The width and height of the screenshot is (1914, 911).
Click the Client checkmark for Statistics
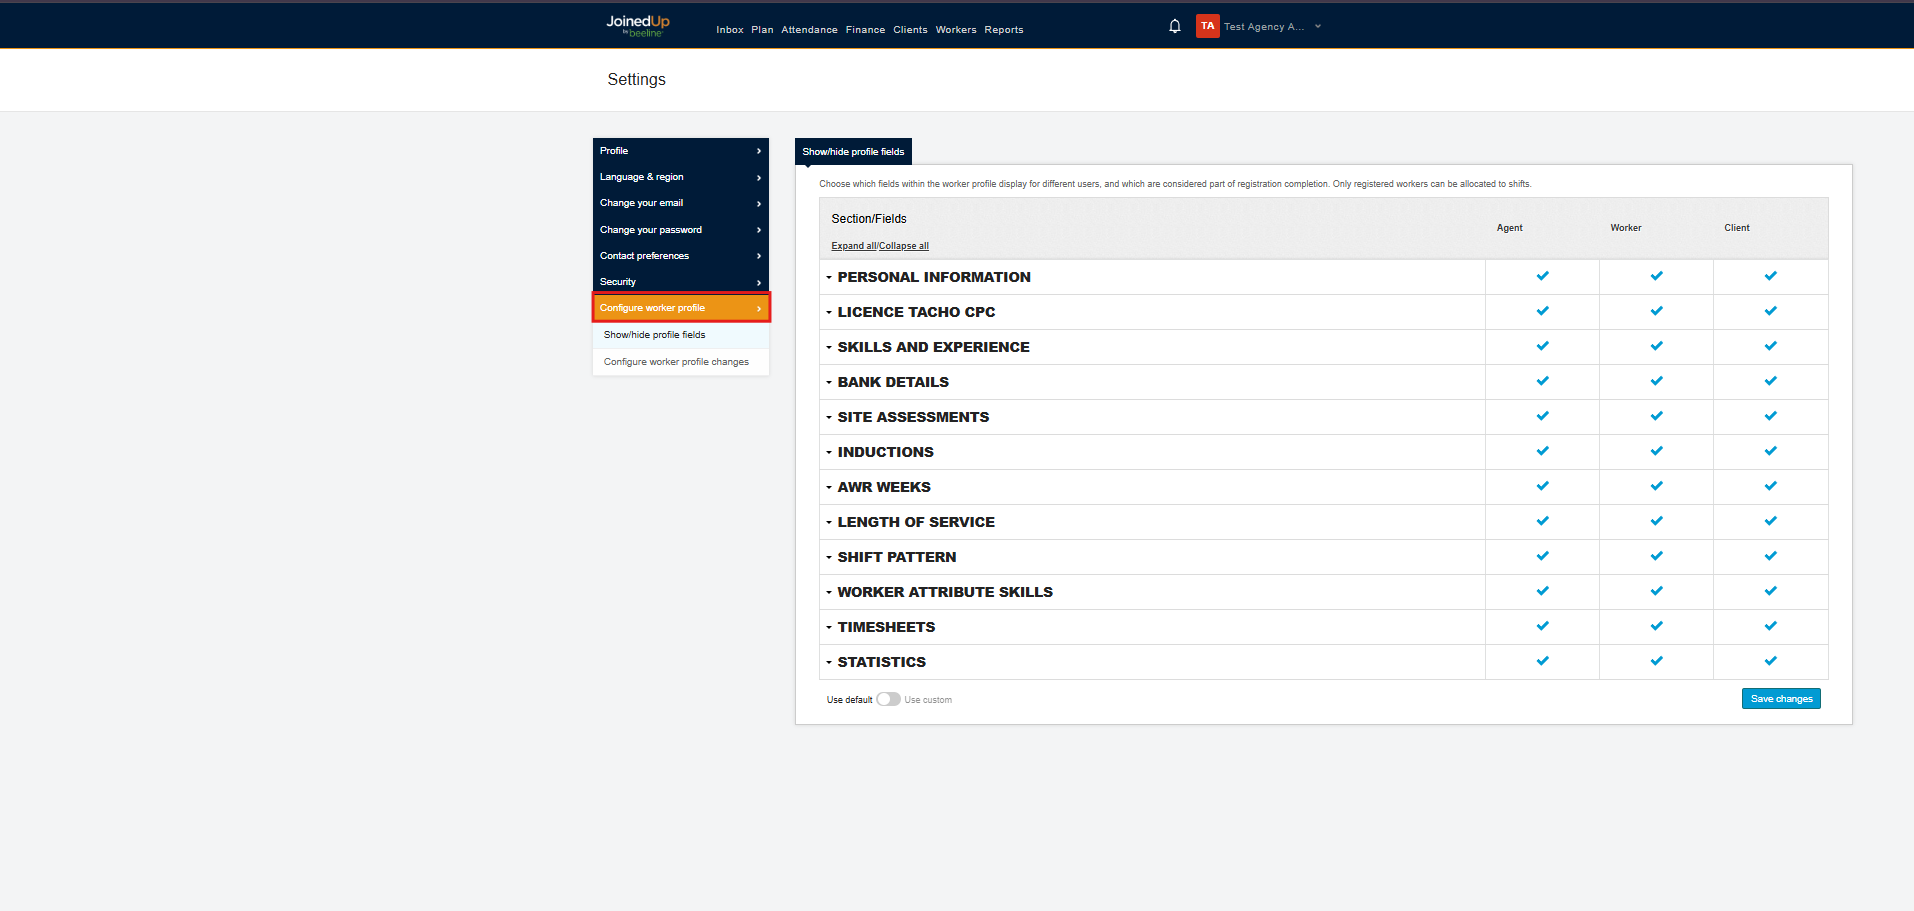coord(1770,661)
